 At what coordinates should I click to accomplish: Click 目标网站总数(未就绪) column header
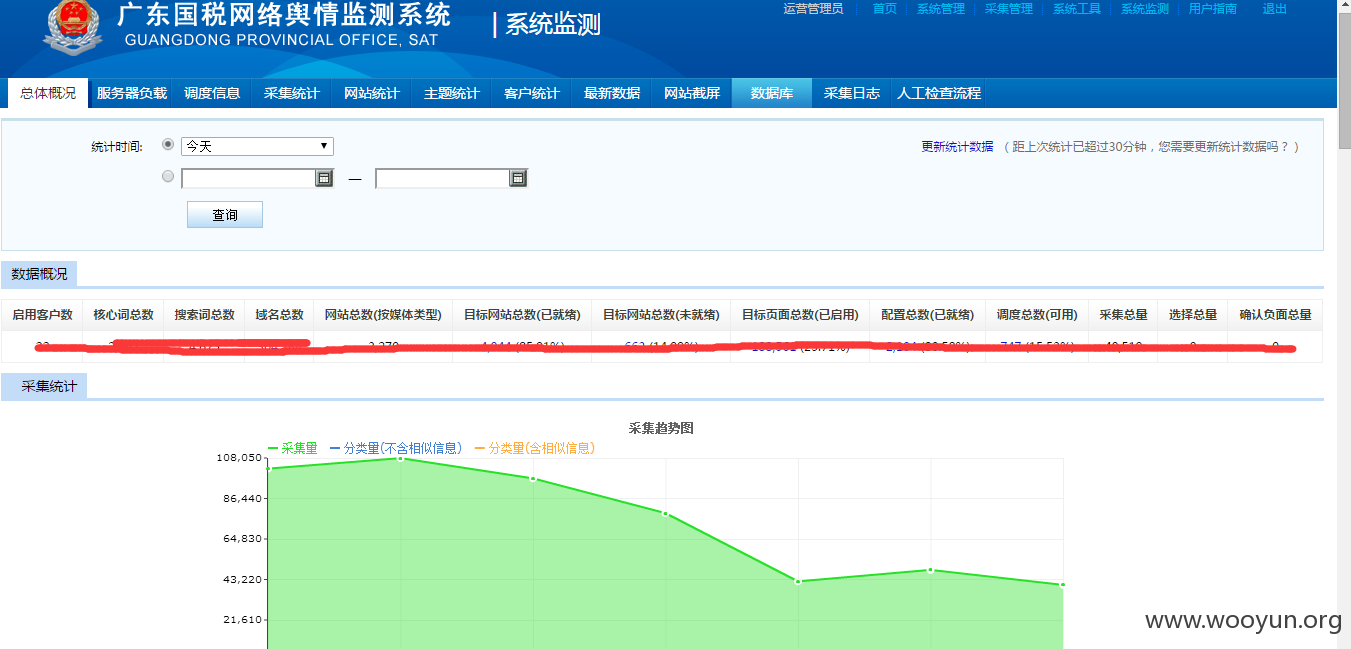tap(661, 315)
